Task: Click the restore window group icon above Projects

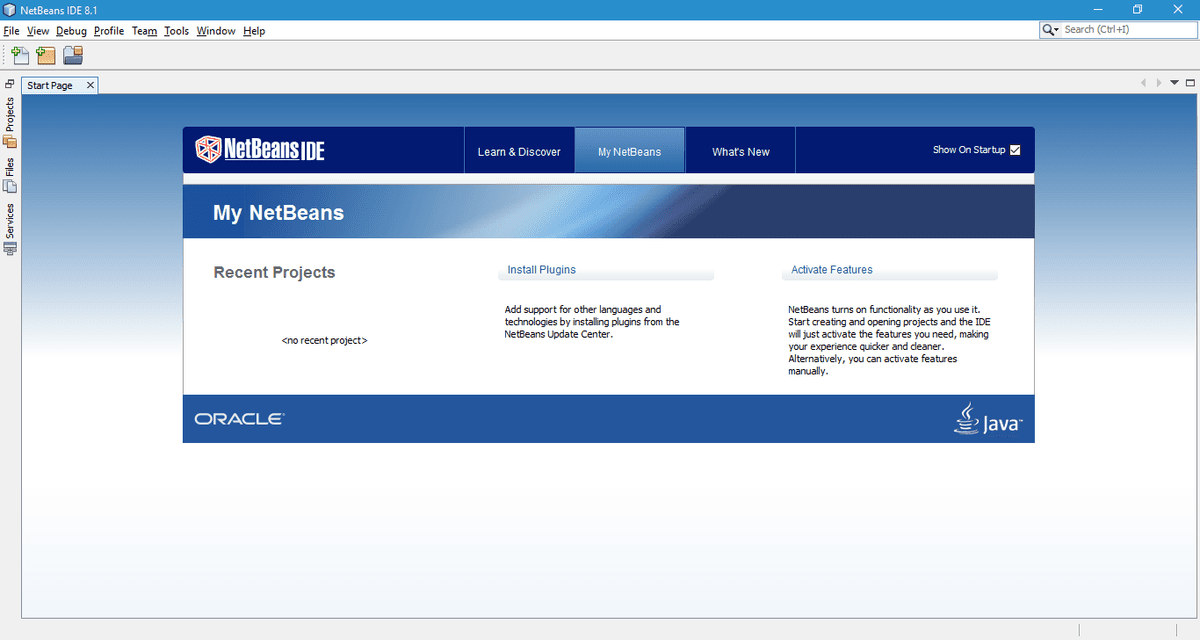Action: (9, 84)
